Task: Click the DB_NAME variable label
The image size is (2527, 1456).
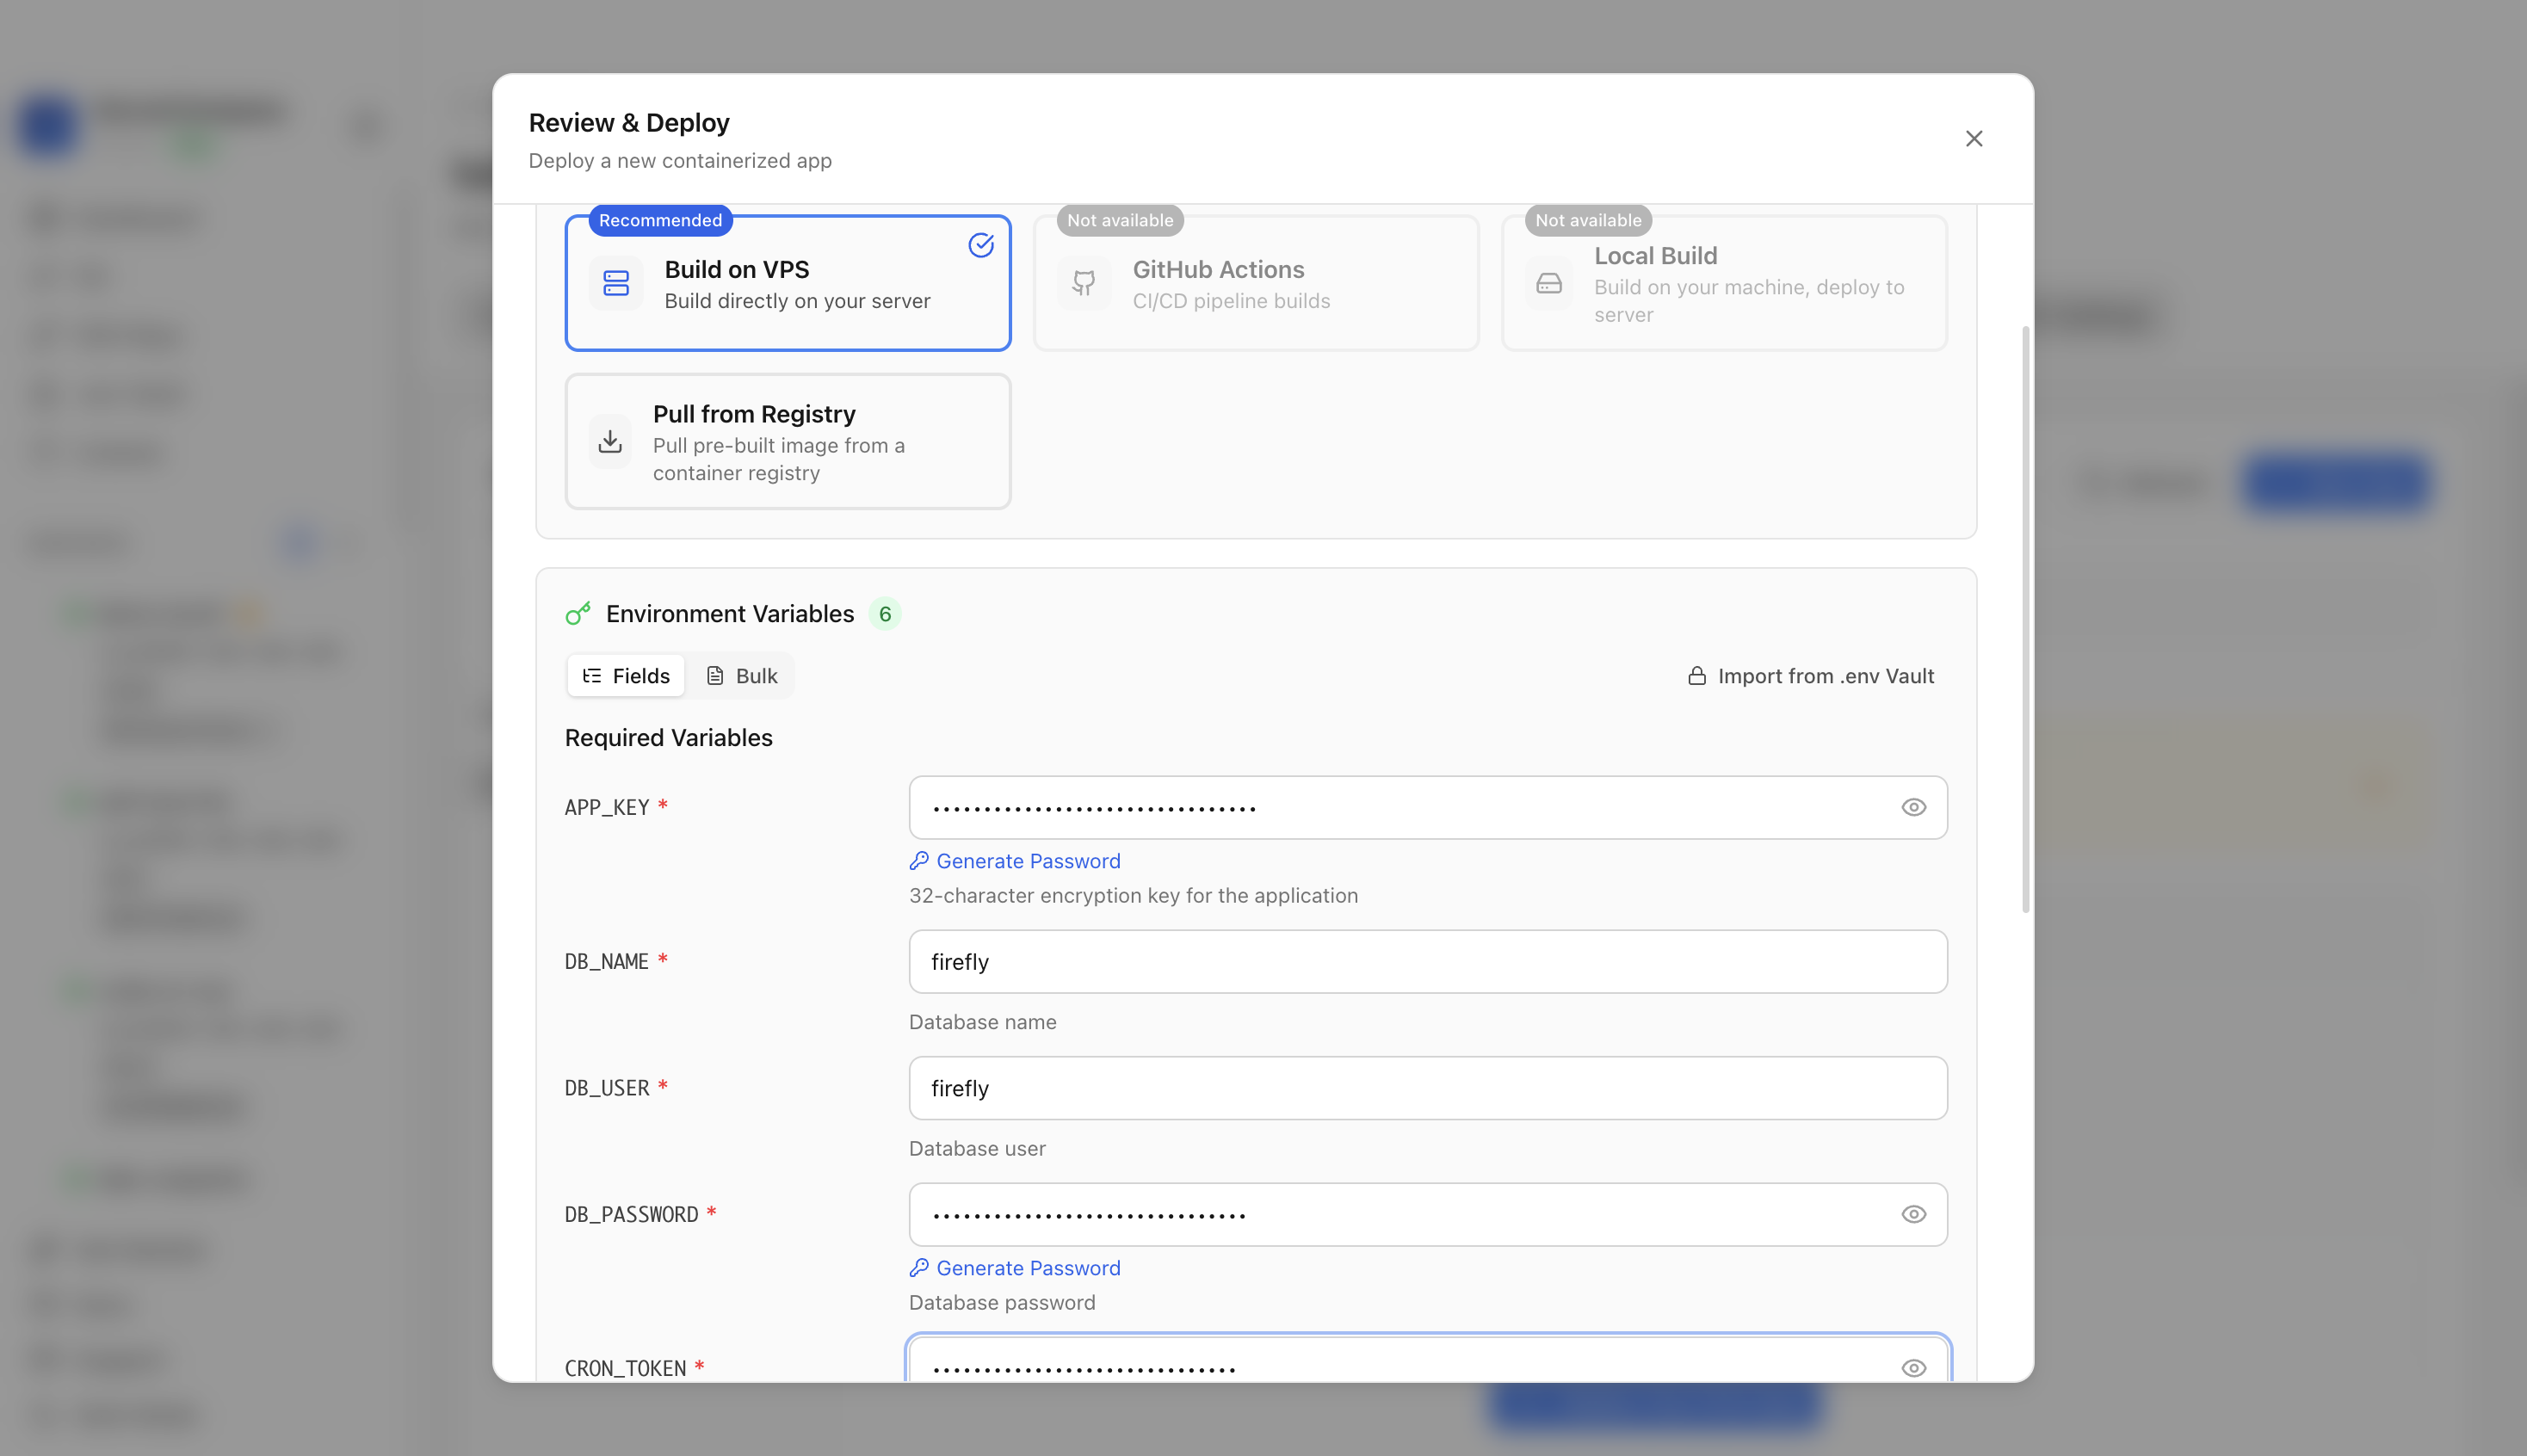Action: pyautogui.click(x=606, y=961)
